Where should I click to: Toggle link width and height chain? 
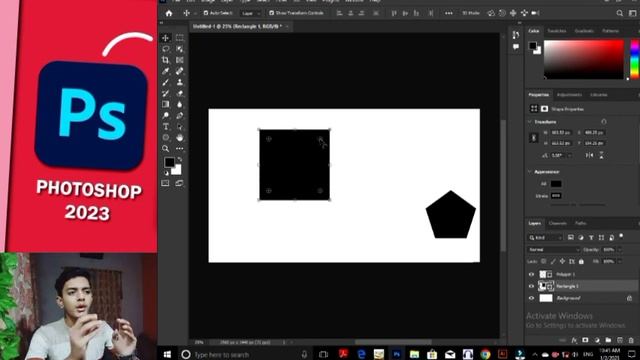coord(533,138)
